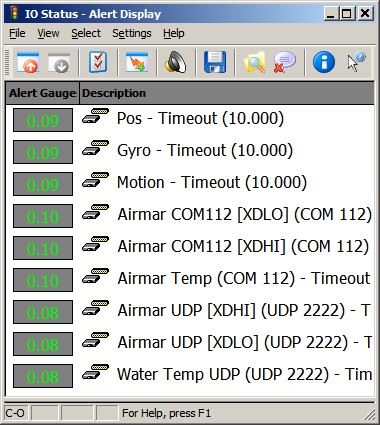Save using the blue floppy disk icon
This screenshot has height=425, width=380.
click(215, 62)
